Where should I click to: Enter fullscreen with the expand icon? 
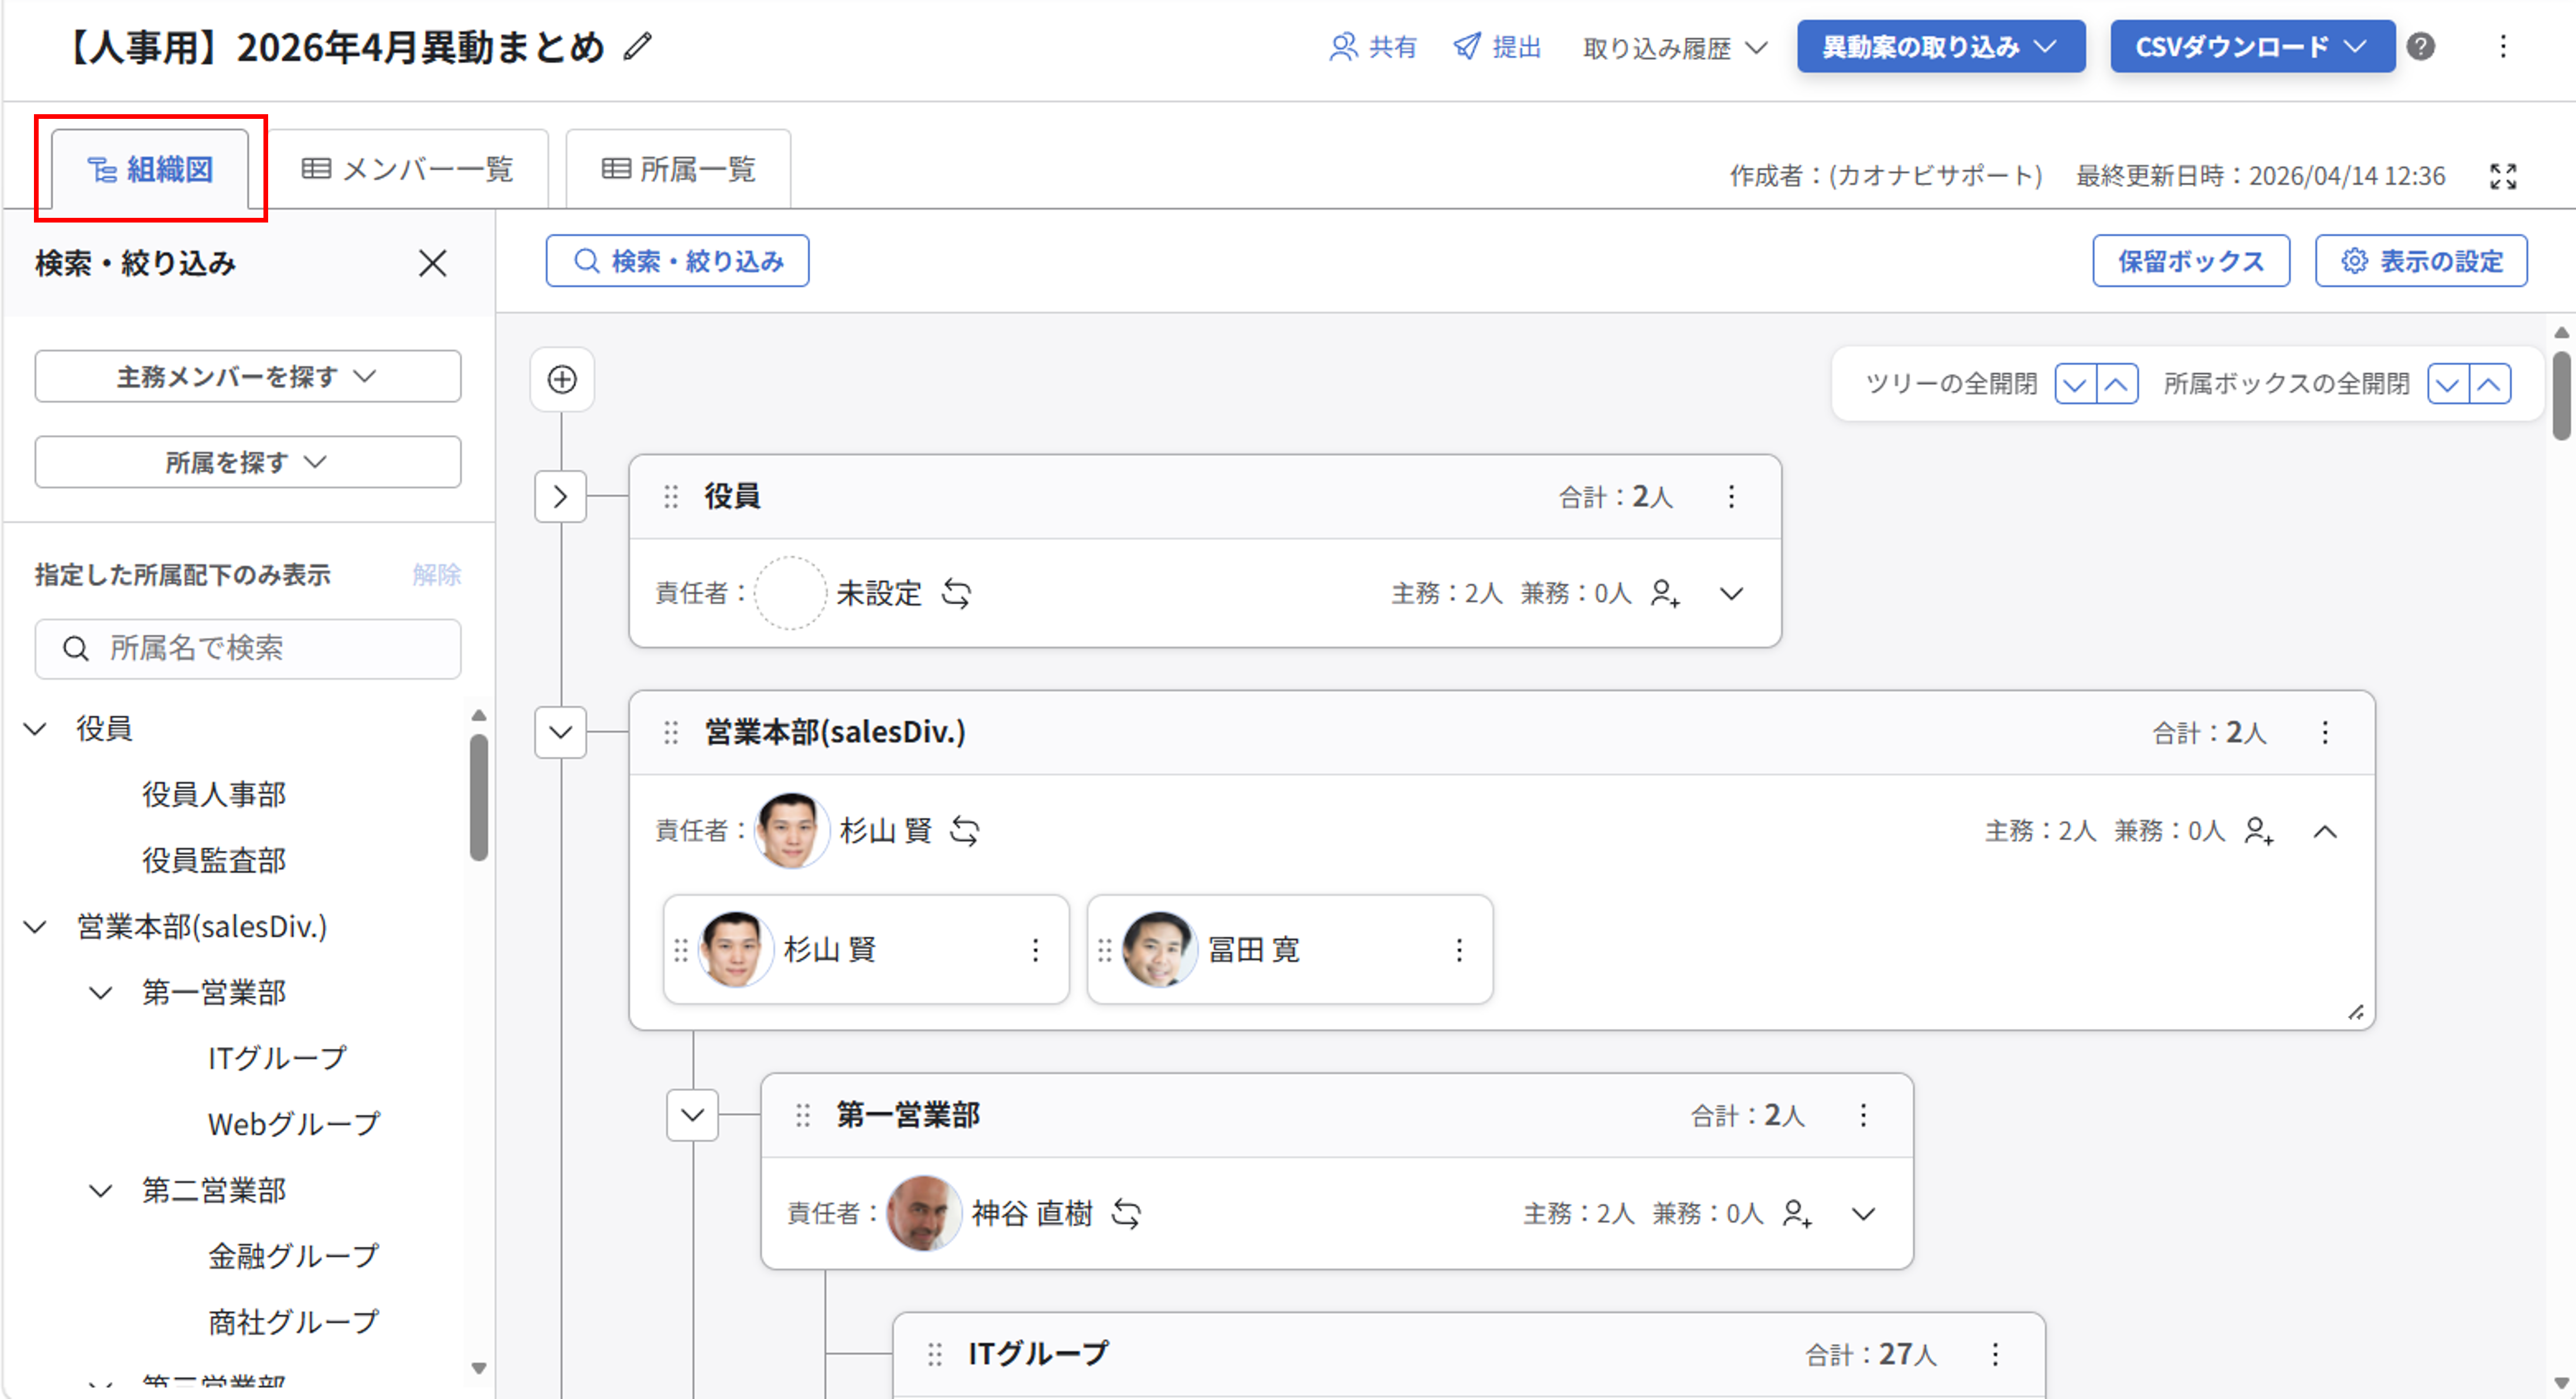tap(2502, 176)
